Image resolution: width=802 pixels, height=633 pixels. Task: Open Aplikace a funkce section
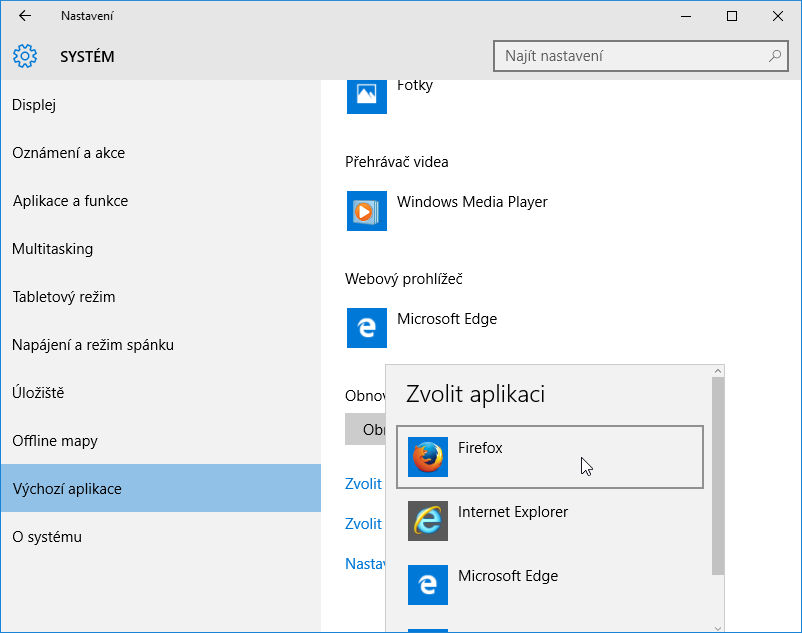(161, 201)
